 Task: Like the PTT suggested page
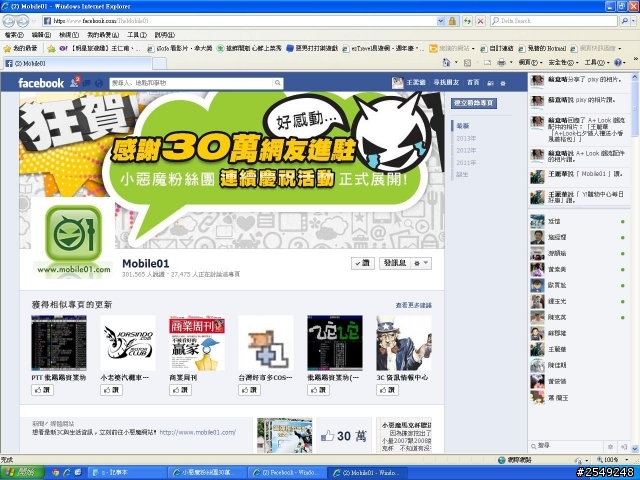click(x=42, y=390)
